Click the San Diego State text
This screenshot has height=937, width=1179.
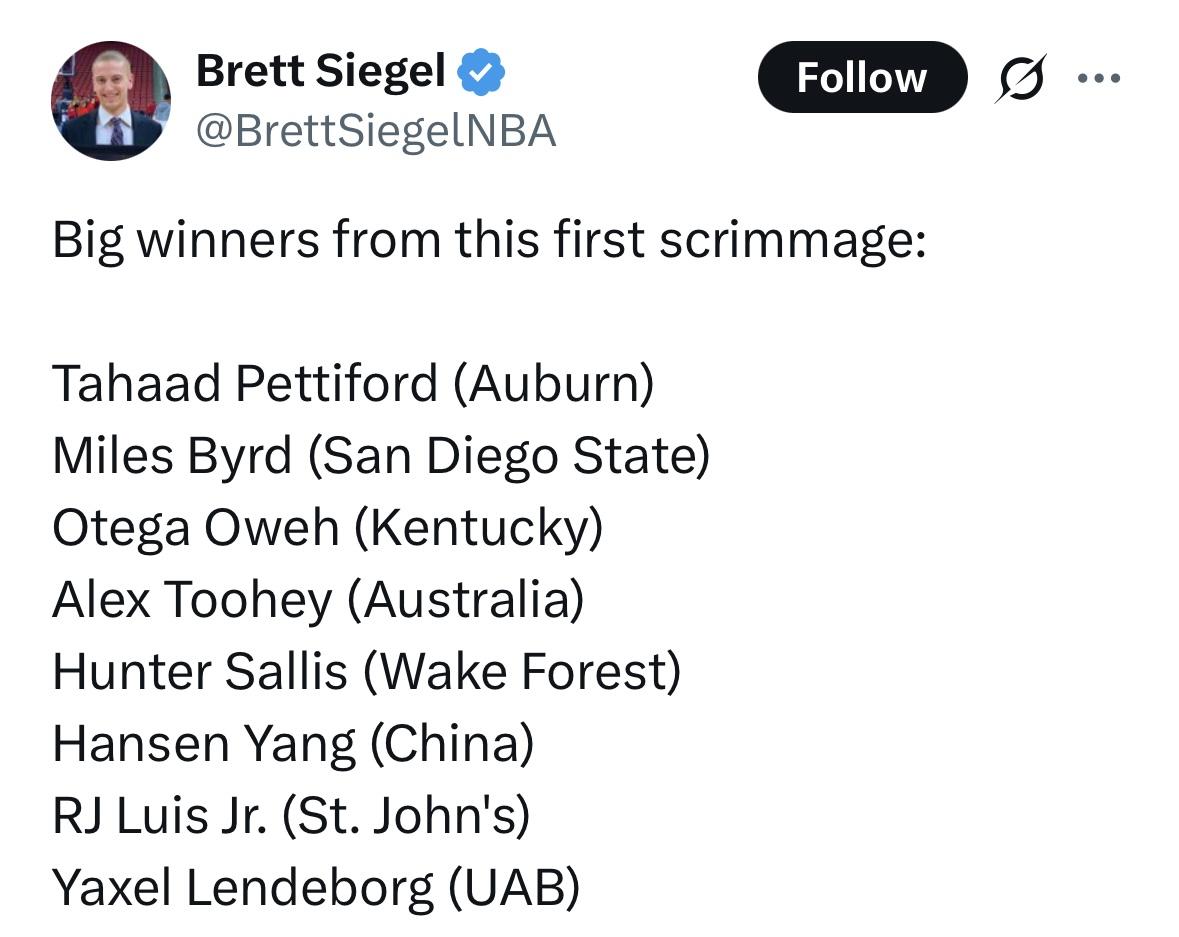[508, 456]
